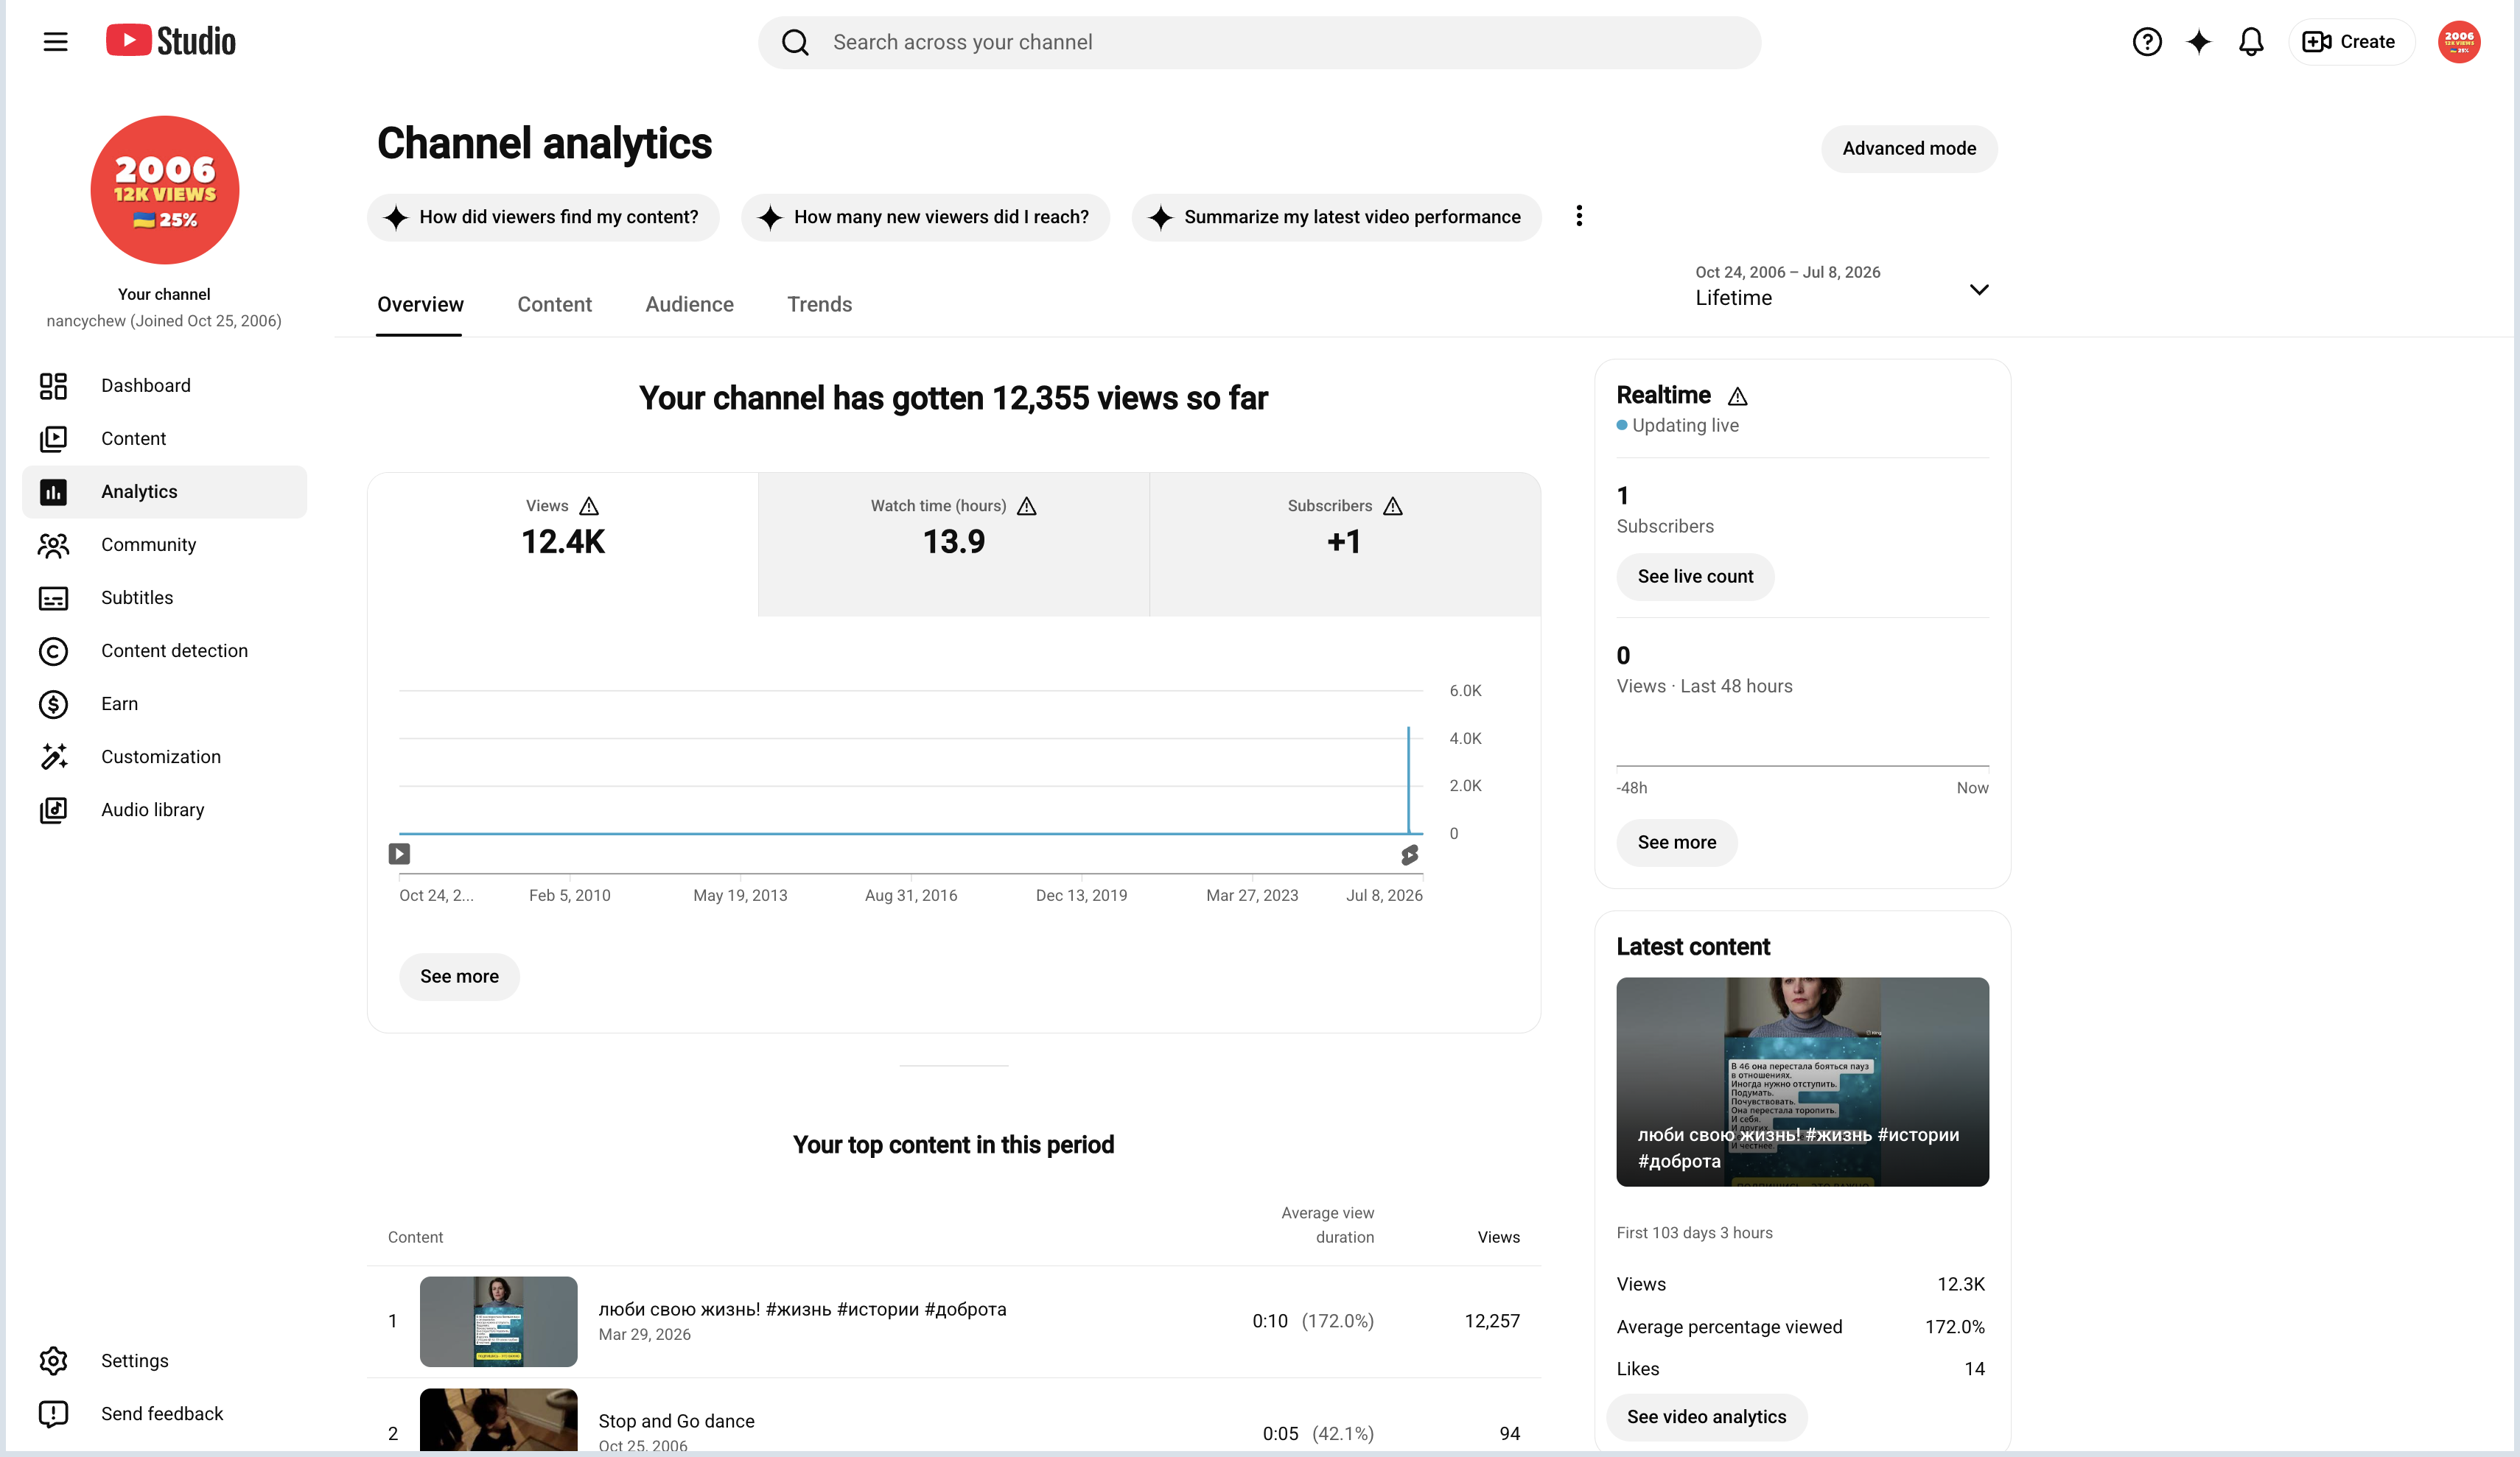Viewport: 2520px width, 1457px height.
Task: Open the account avatar in top right
Action: 2458,42
